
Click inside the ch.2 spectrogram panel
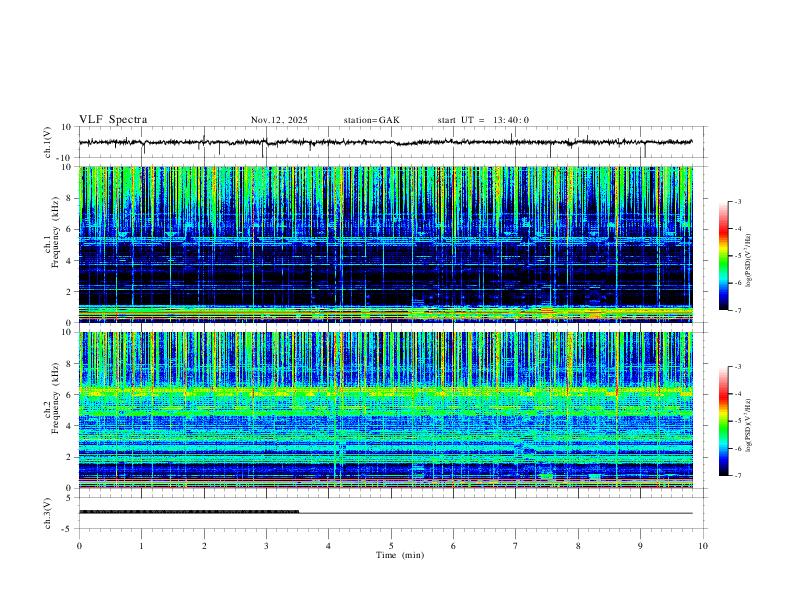tap(385, 410)
